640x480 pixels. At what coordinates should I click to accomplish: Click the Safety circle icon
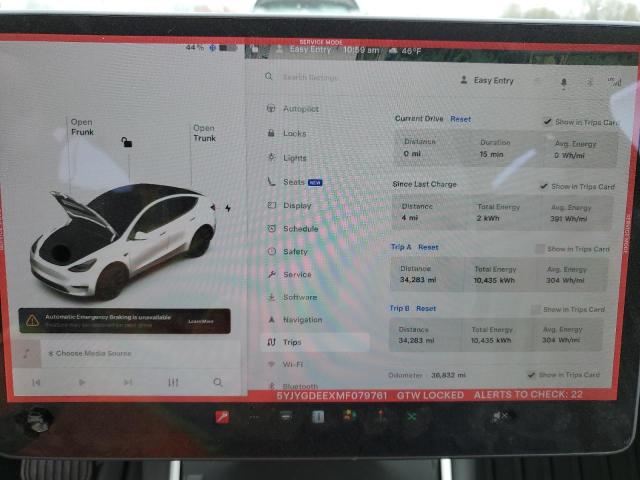tap(272, 251)
